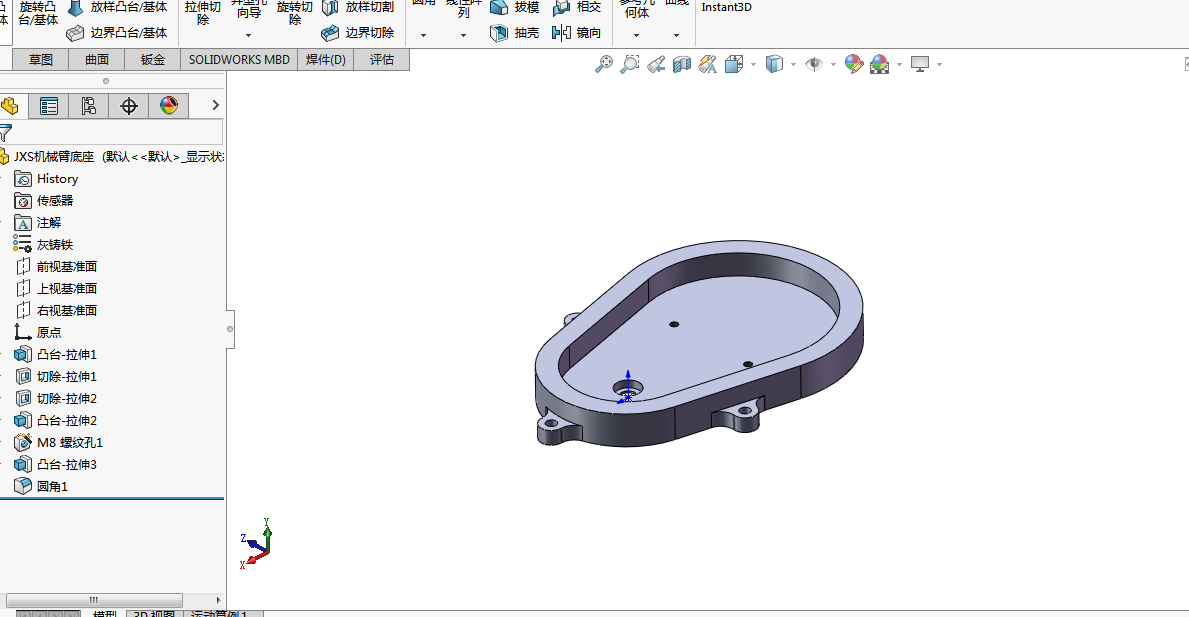The image size is (1189, 617).
Task: Select the Zoom to Area tool
Action: tap(629, 65)
